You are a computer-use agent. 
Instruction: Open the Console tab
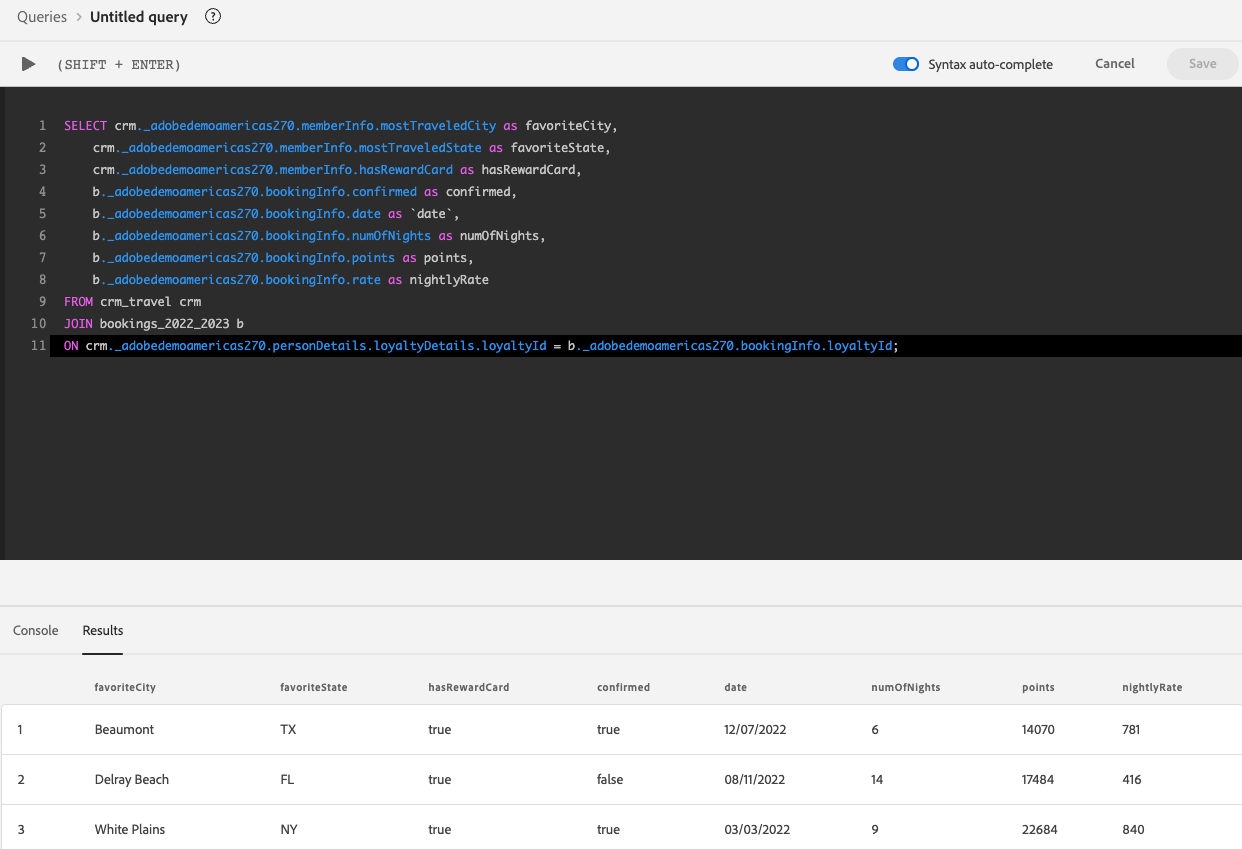pos(36,630)
